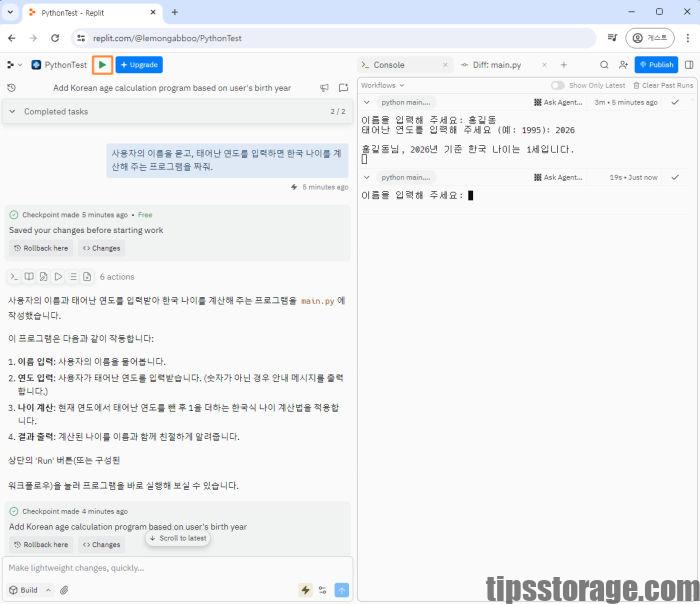This screenshot has width=700, height=604.
Task: Add a new pane tab
Action: click(564, 65)
